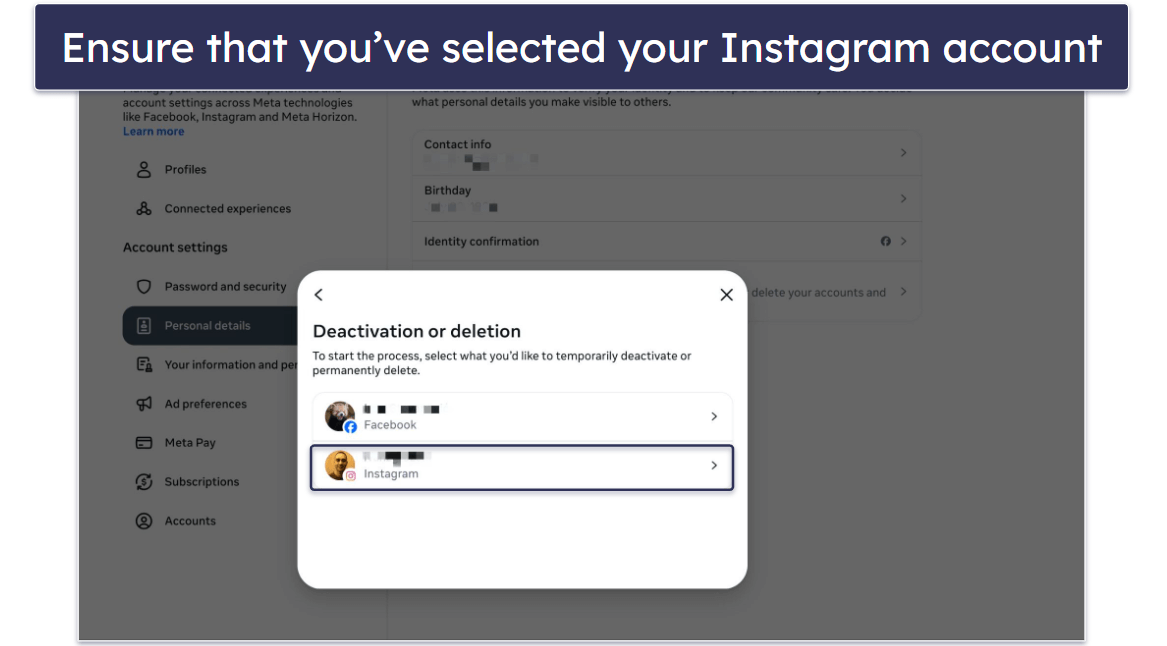Open the Learn more link
The image size is (1167, 646).
(x=153, y=131)
